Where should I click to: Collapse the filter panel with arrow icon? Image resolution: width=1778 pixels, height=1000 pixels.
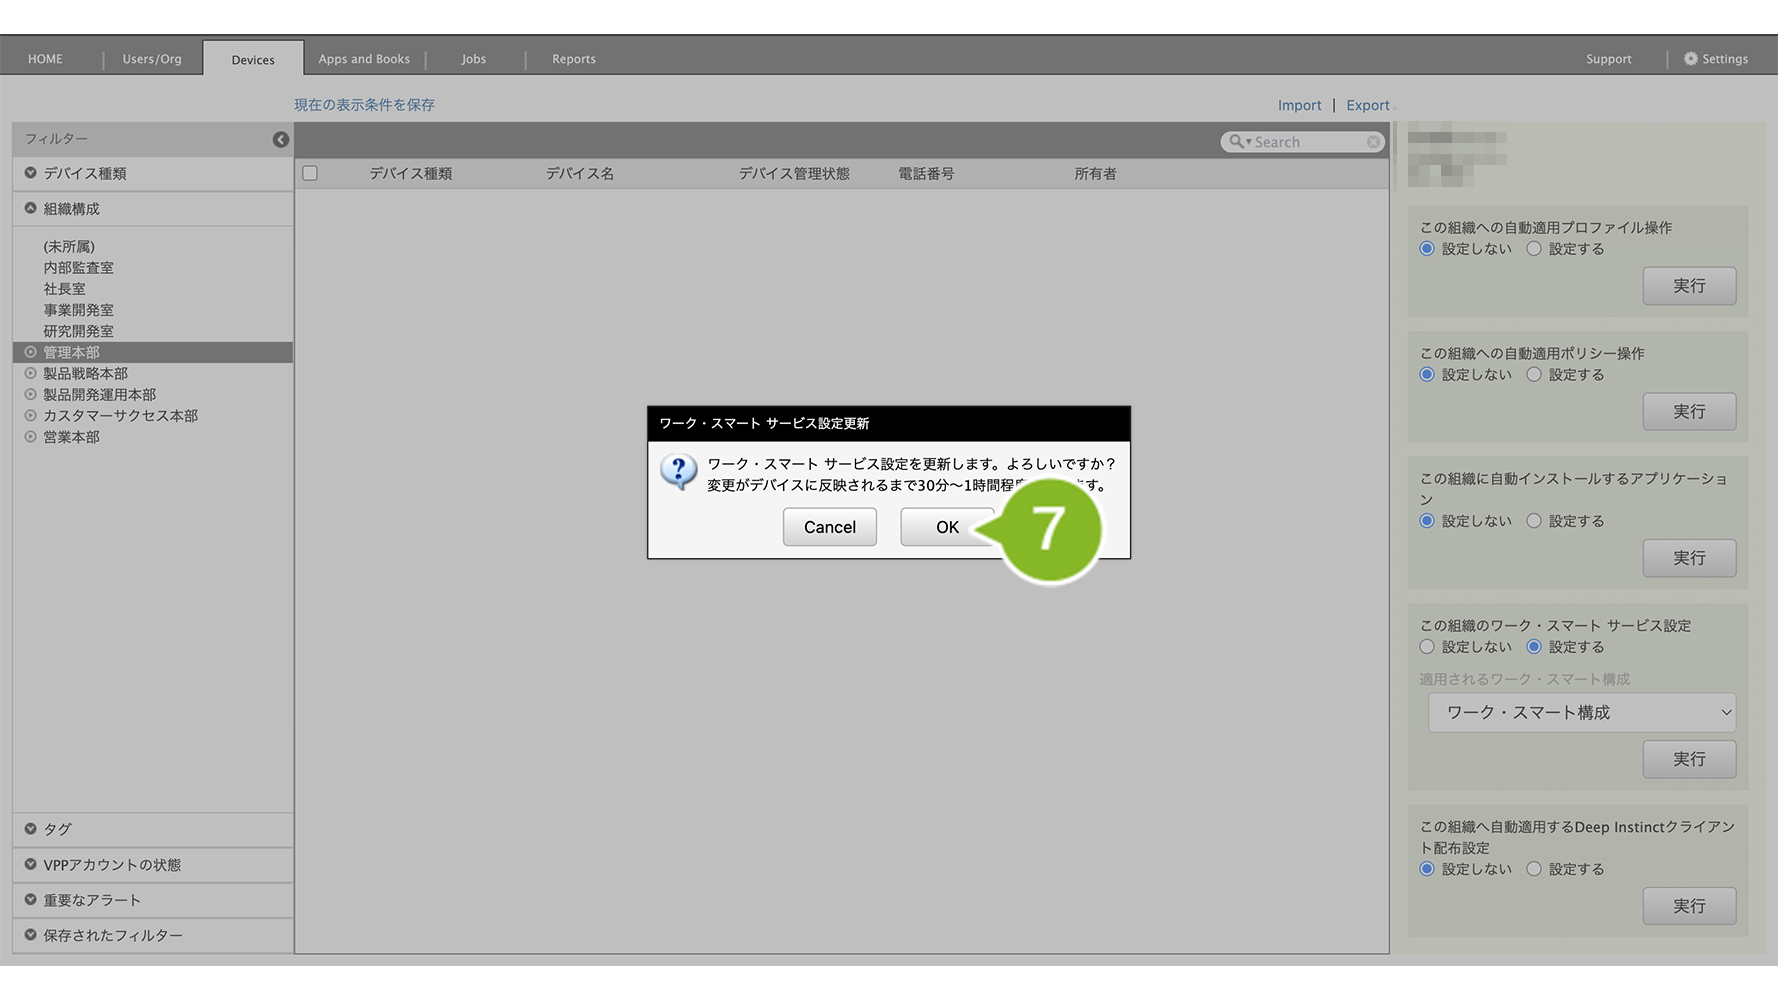point(281,140)
